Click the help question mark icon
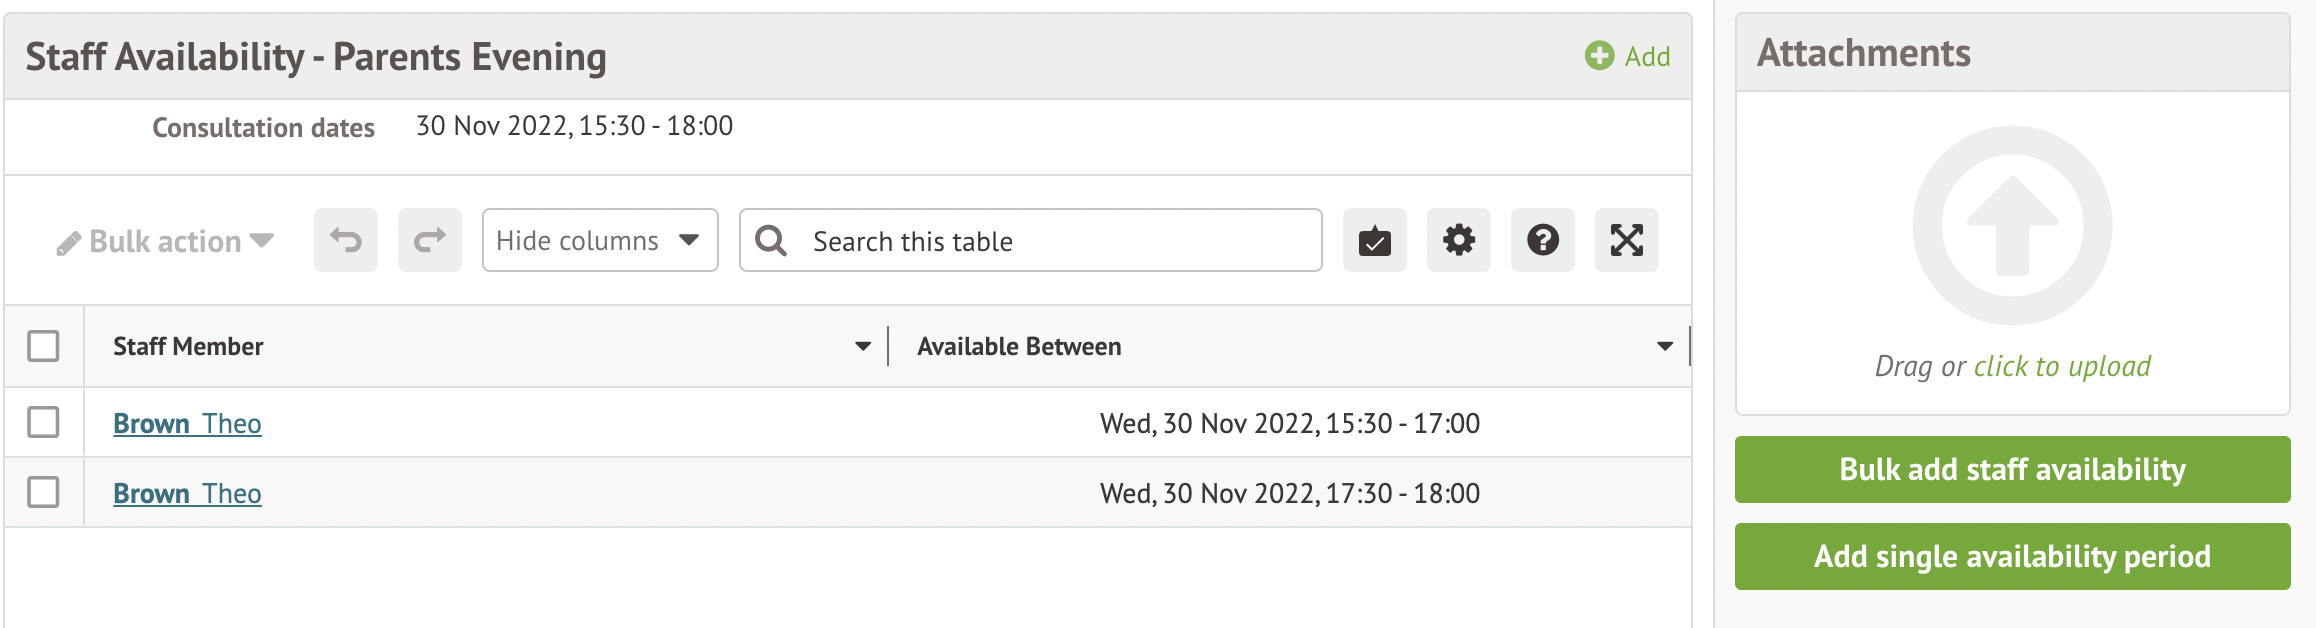Screen dimensions: 2316x628 pyautogui.click(x=1543, y=240)
